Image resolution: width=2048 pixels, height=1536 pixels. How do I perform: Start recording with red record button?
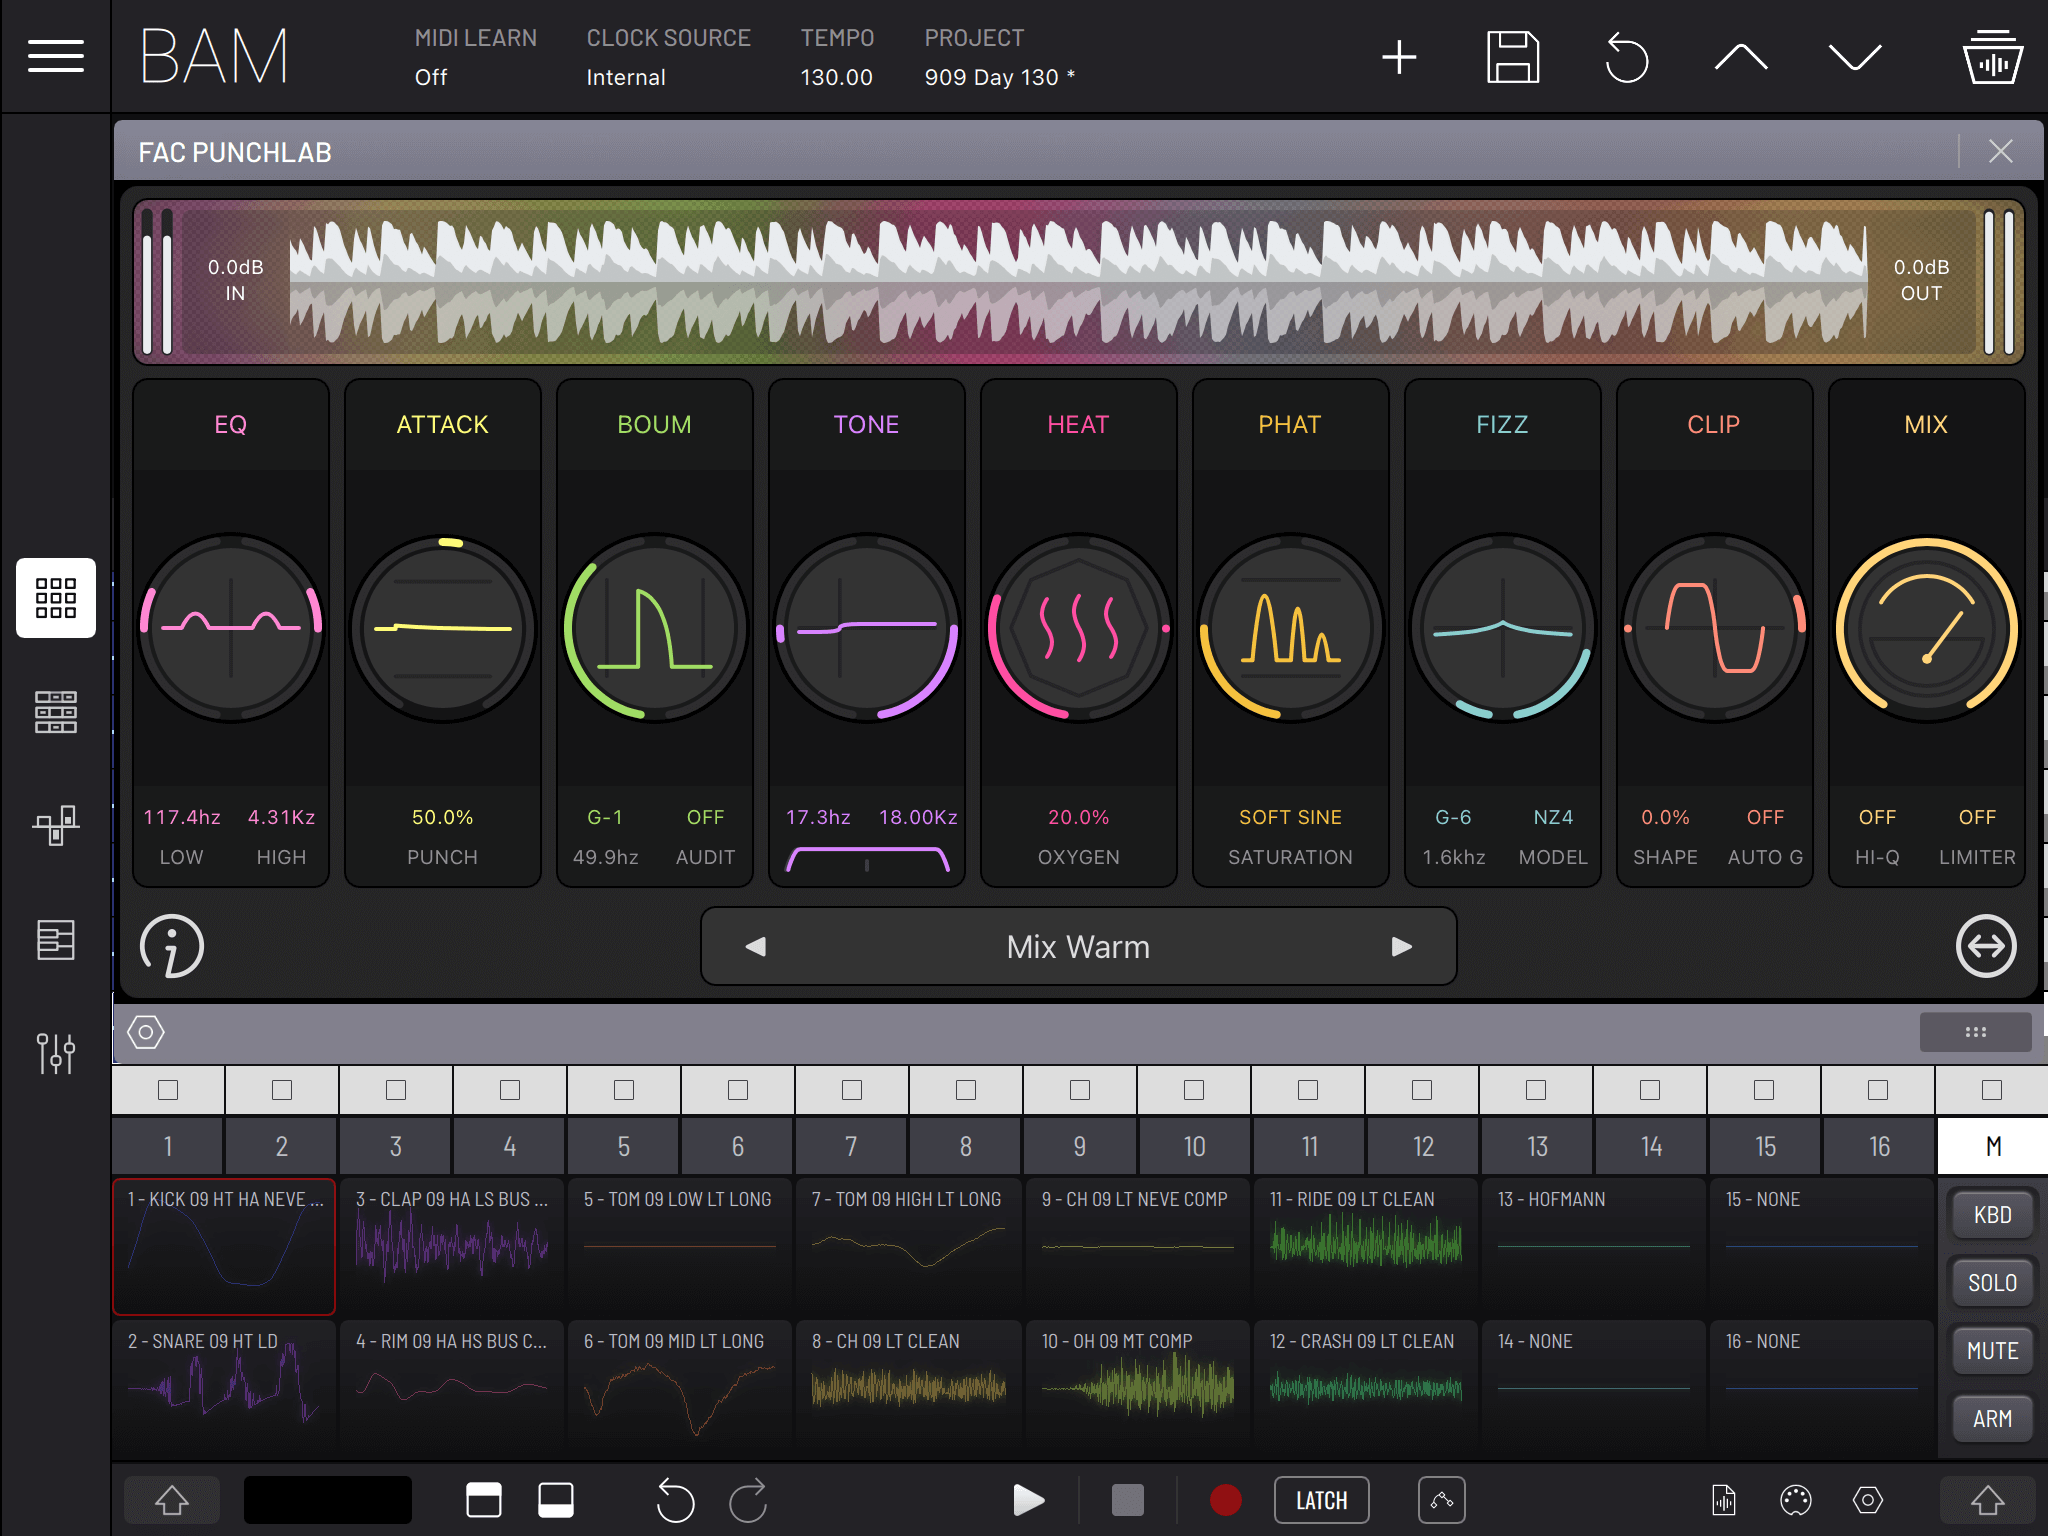click(x=1226, y=1500)
